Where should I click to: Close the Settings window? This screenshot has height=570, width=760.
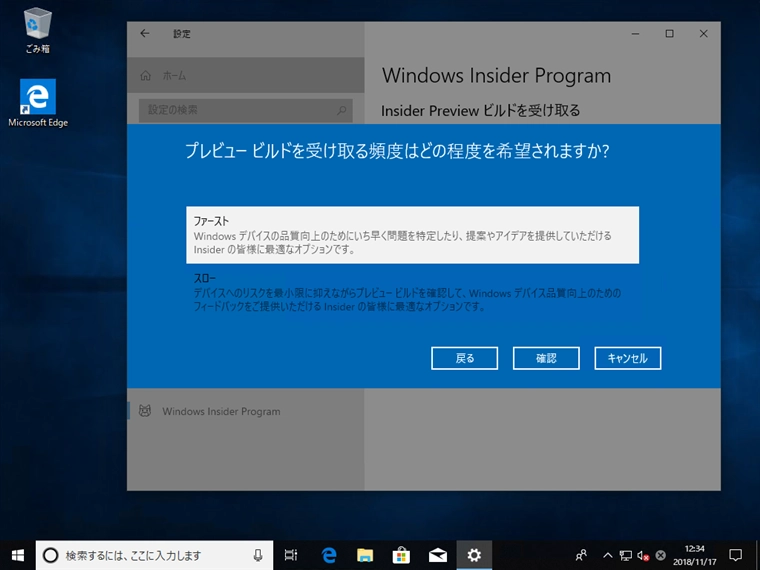(703, 33)
